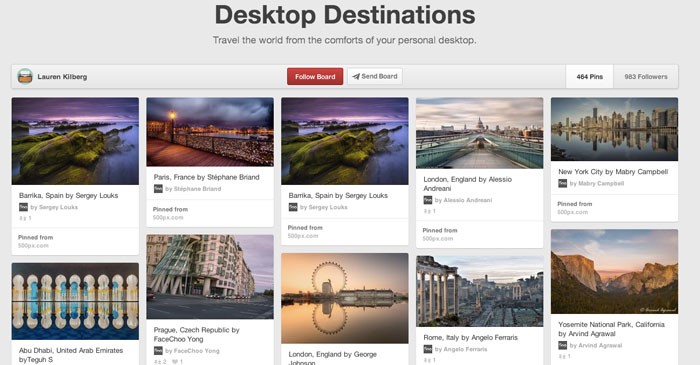This screenshot has height=365, width=700.
Task: Open the Yosemite National Park photo
Action: (x=614, y=271)
